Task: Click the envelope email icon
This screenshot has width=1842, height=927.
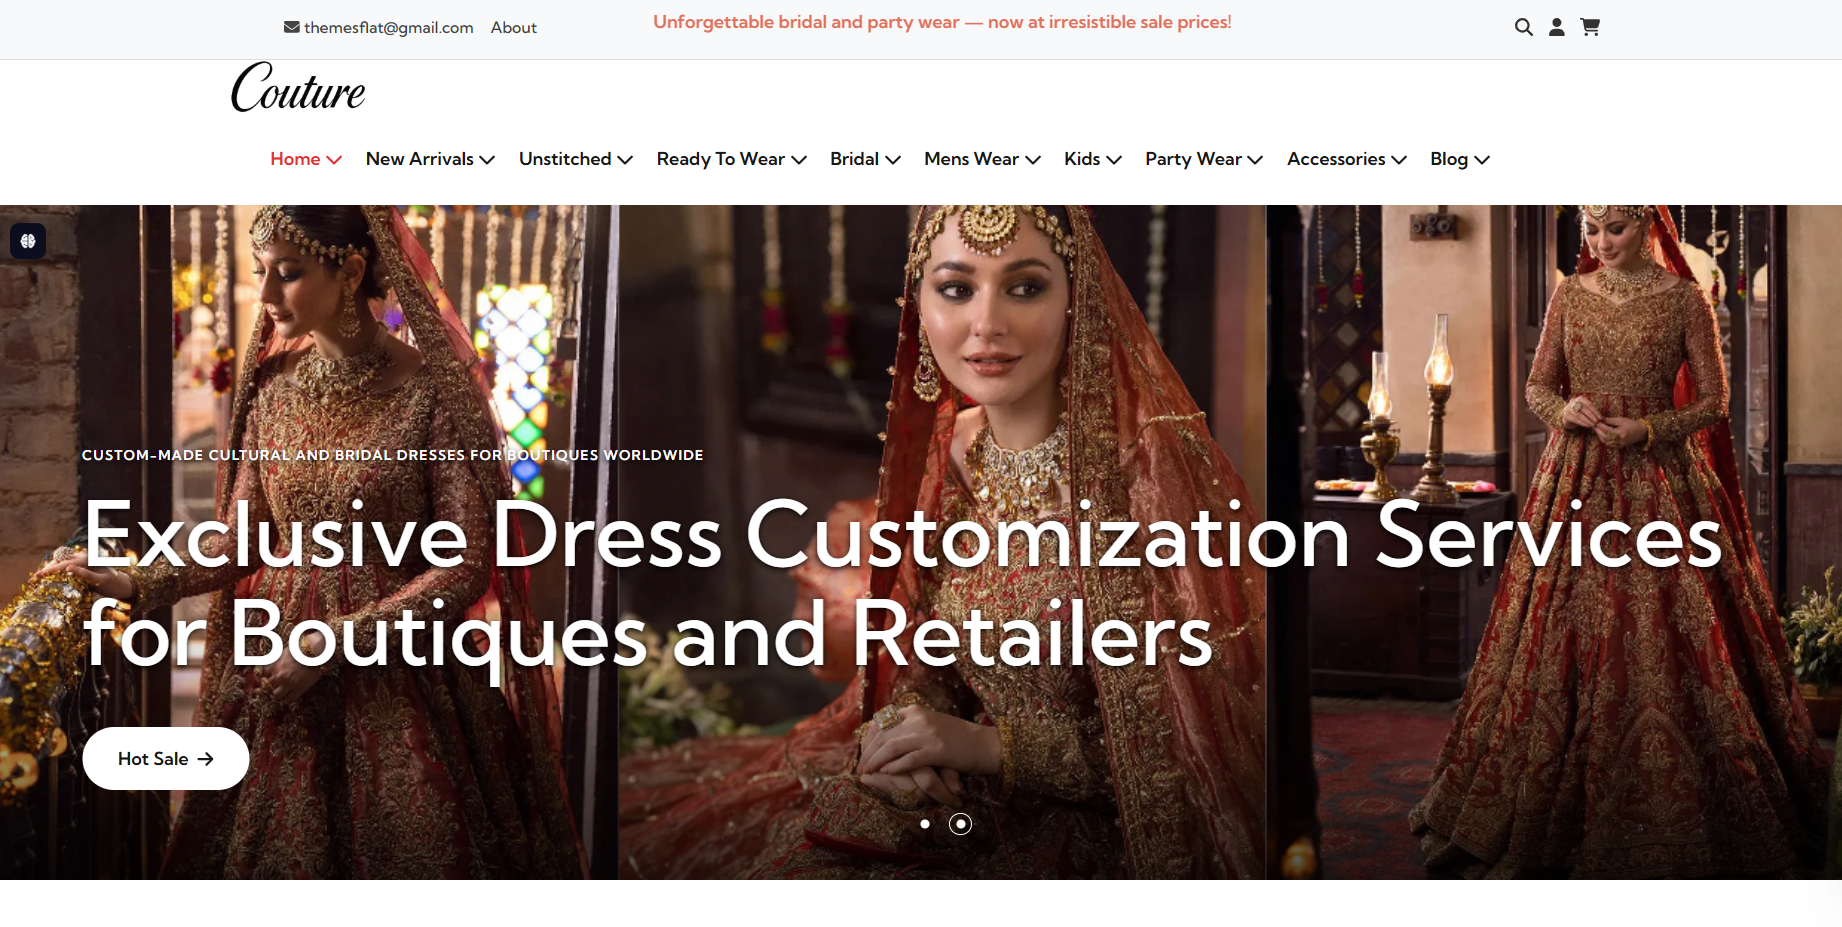Action: [292, 27]
